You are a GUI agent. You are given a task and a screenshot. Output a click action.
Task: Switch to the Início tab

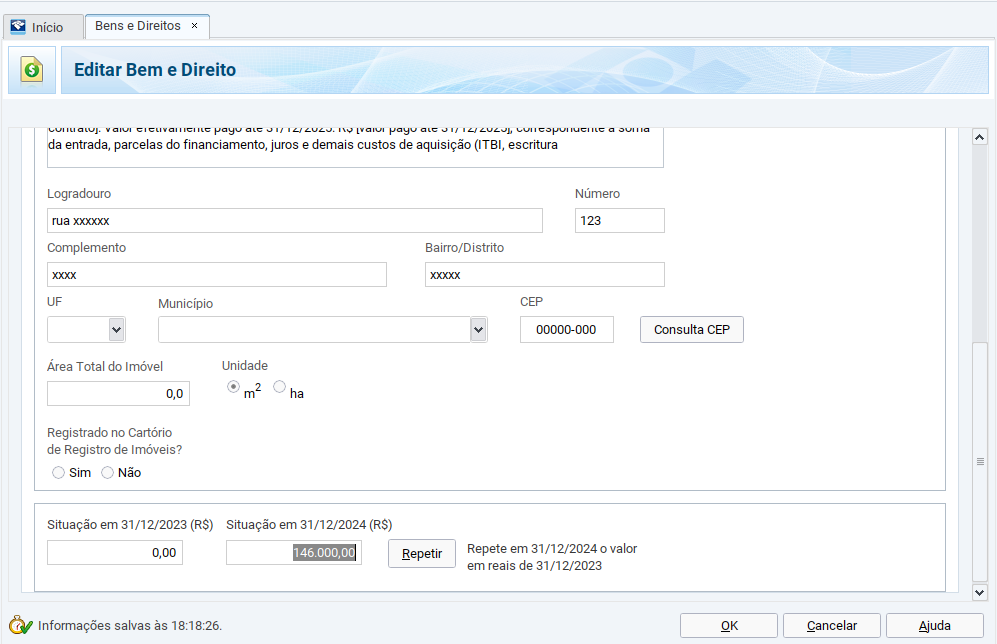pyautogui.click(x=46, y=27)
